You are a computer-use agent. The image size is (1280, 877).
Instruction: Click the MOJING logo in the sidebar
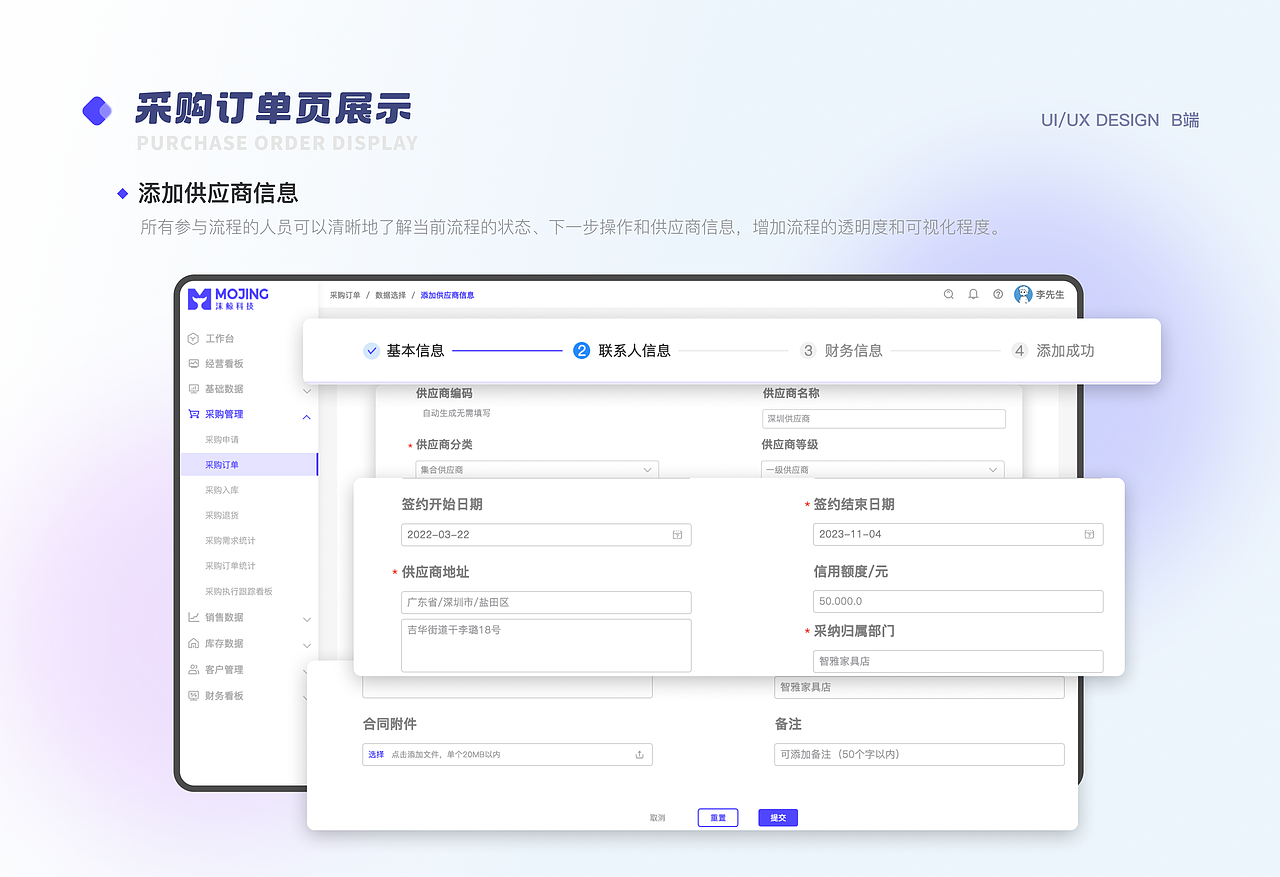(228, 299)
